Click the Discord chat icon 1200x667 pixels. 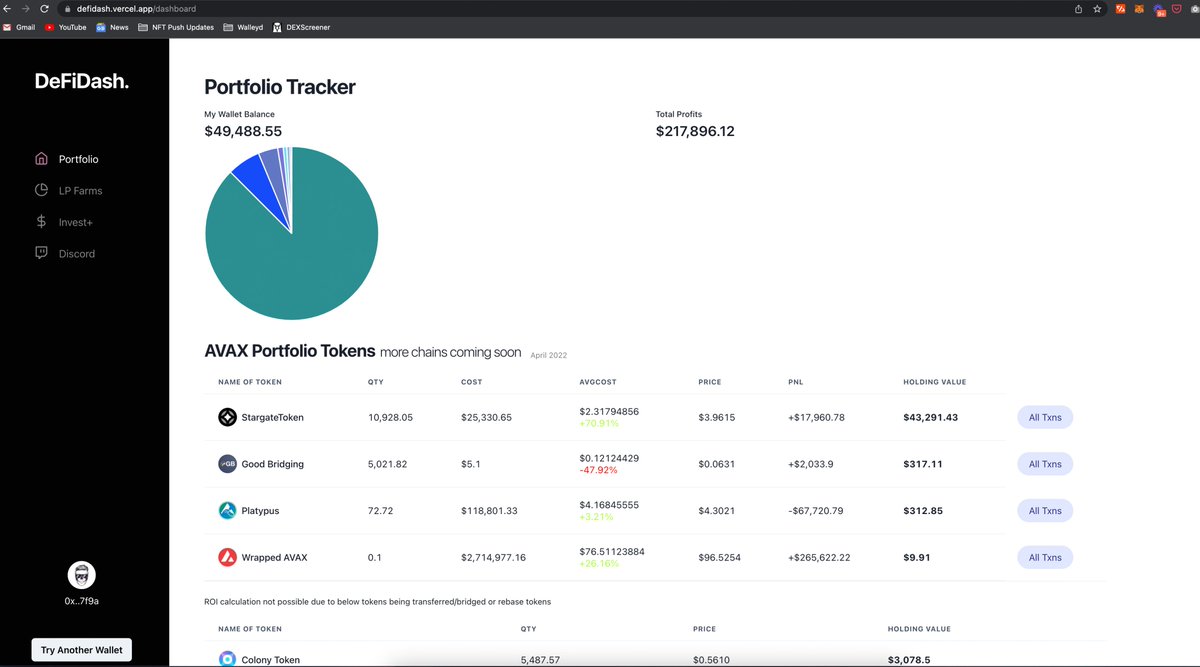pos(41,253)
